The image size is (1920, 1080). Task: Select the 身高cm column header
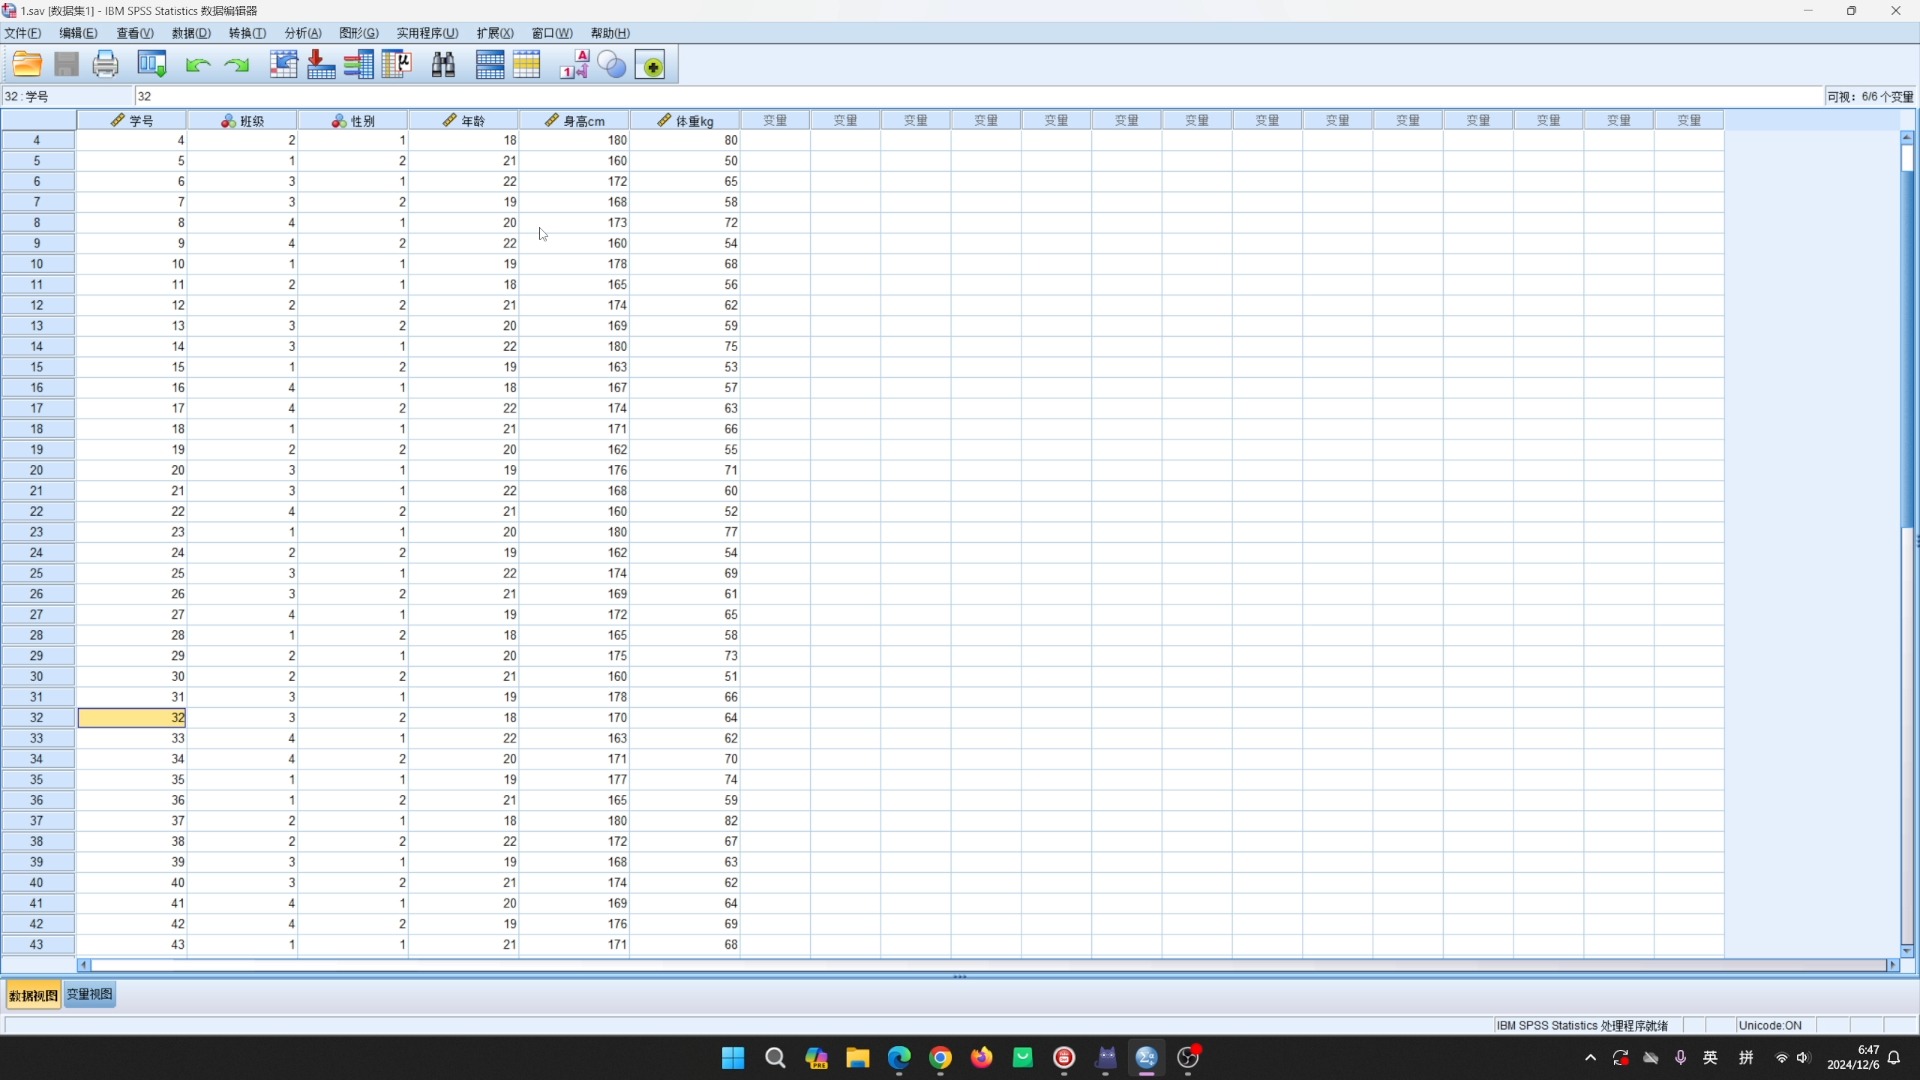click(575, 121)
